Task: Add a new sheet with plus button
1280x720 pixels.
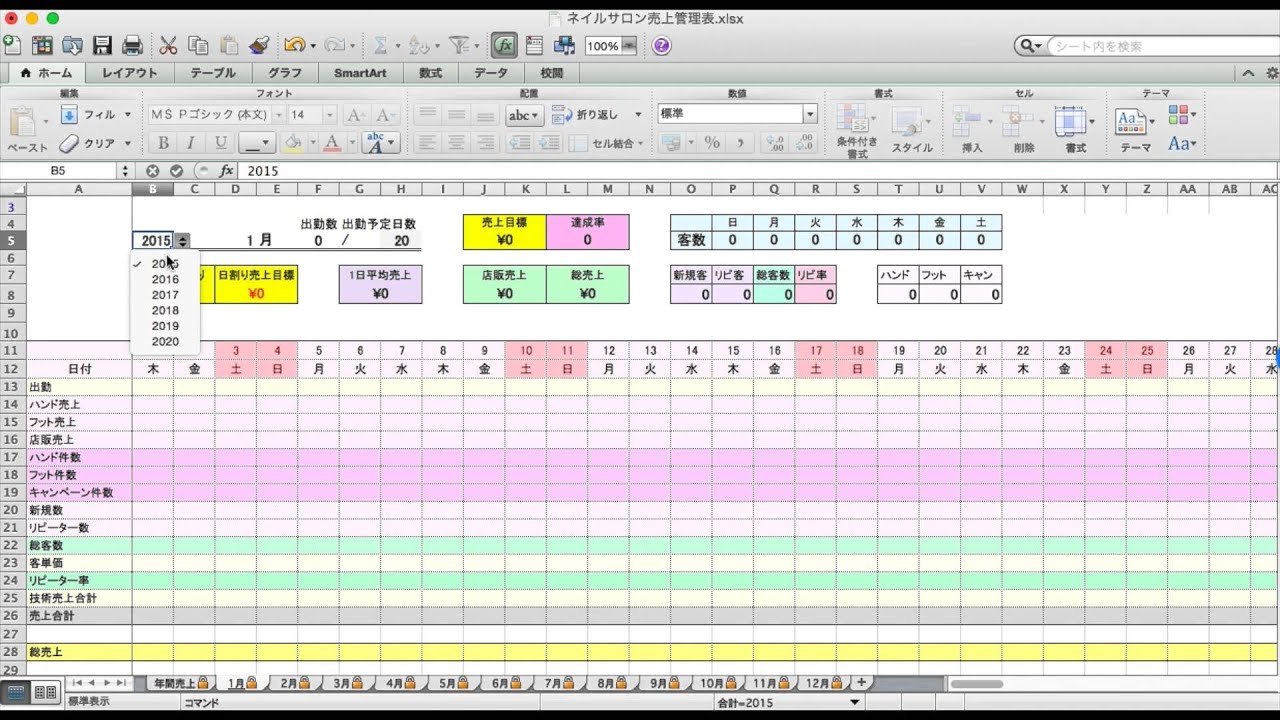Action: click(x=861, y=682)
